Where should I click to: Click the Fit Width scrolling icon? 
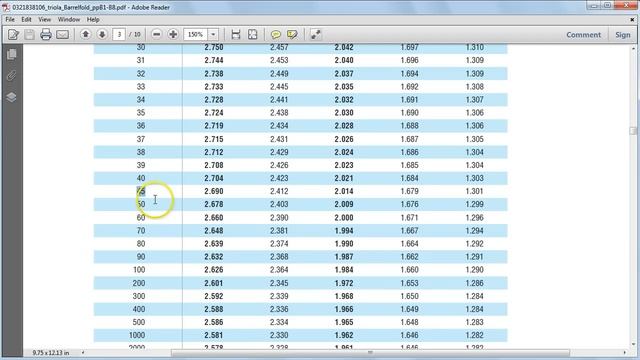pyautogui.click(x=236, y=35)
